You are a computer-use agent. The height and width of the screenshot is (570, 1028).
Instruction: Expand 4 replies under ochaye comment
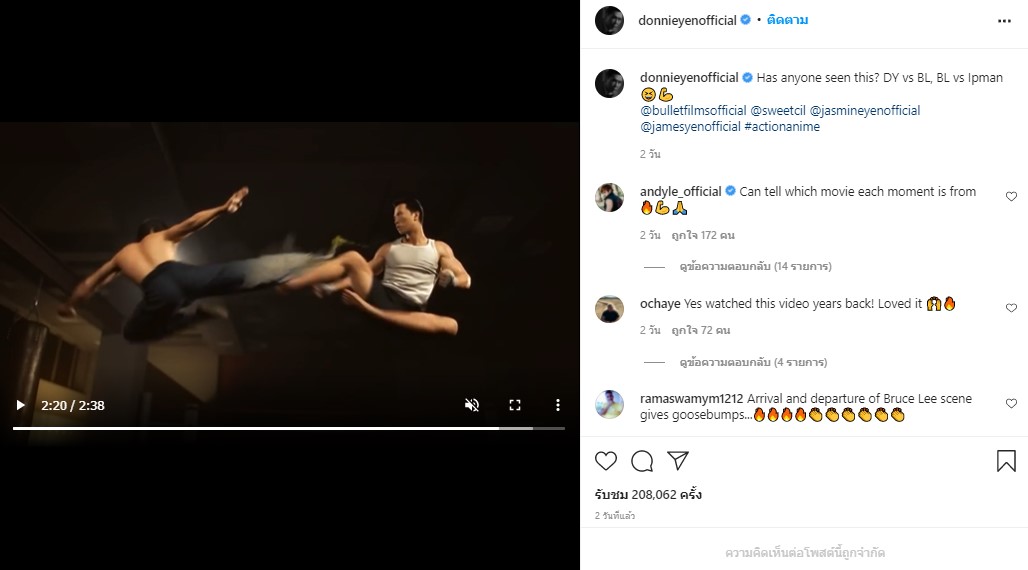point(752,362)
